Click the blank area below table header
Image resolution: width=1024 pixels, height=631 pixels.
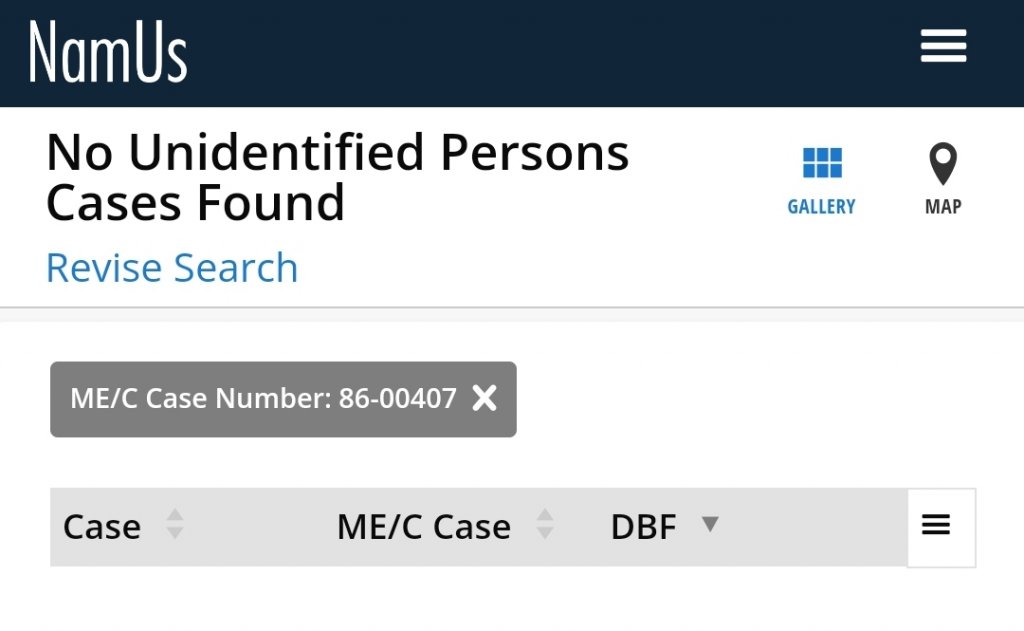click(x=500, y=600)
